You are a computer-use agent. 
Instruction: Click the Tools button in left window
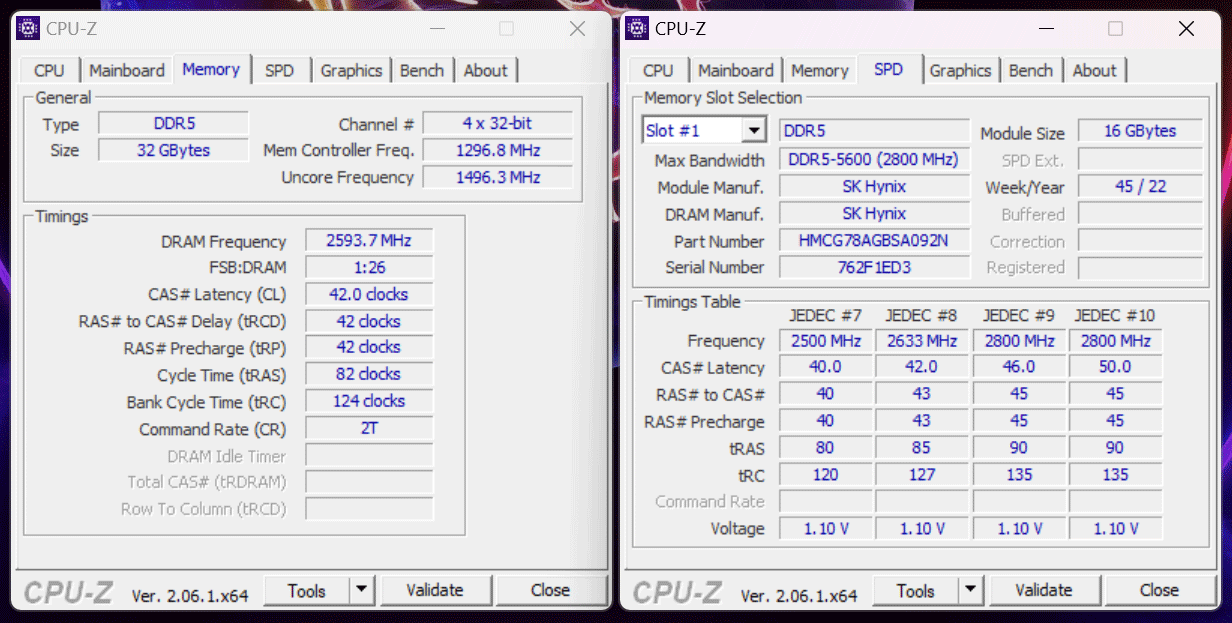pyautogui.click(x=307, y=590)
